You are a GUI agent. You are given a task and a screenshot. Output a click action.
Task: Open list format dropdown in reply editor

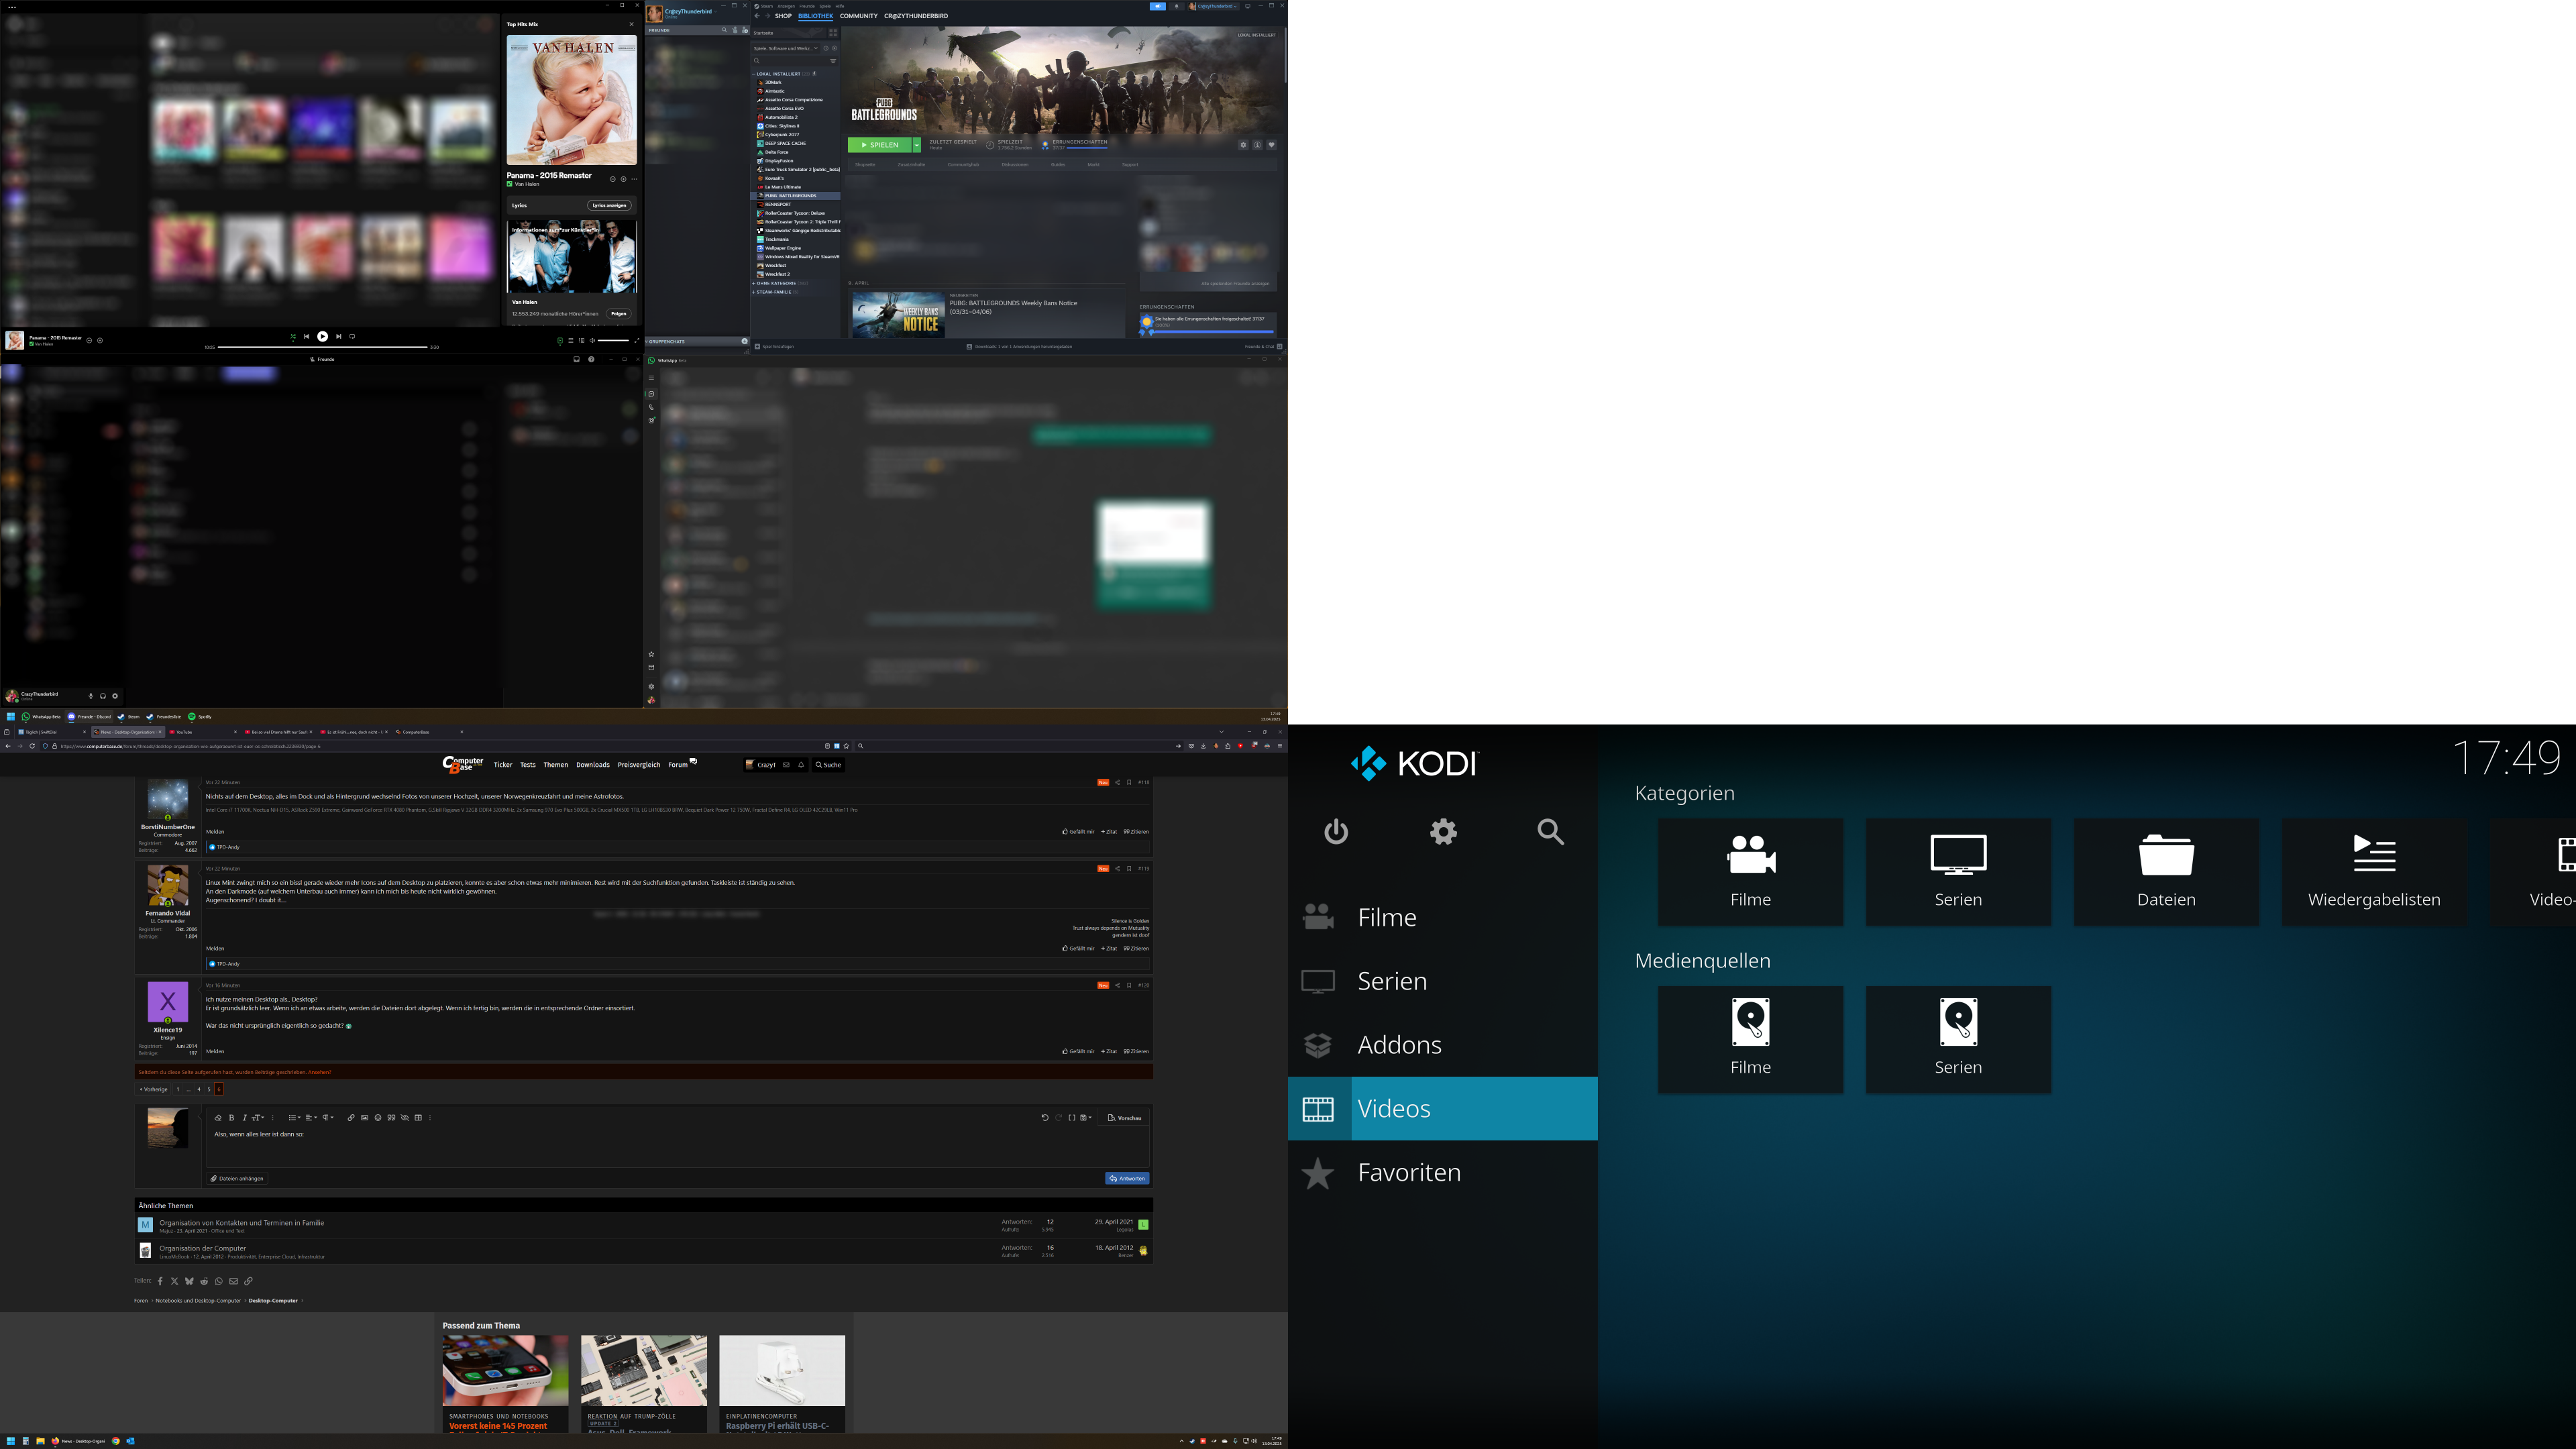coord(294,1118)
